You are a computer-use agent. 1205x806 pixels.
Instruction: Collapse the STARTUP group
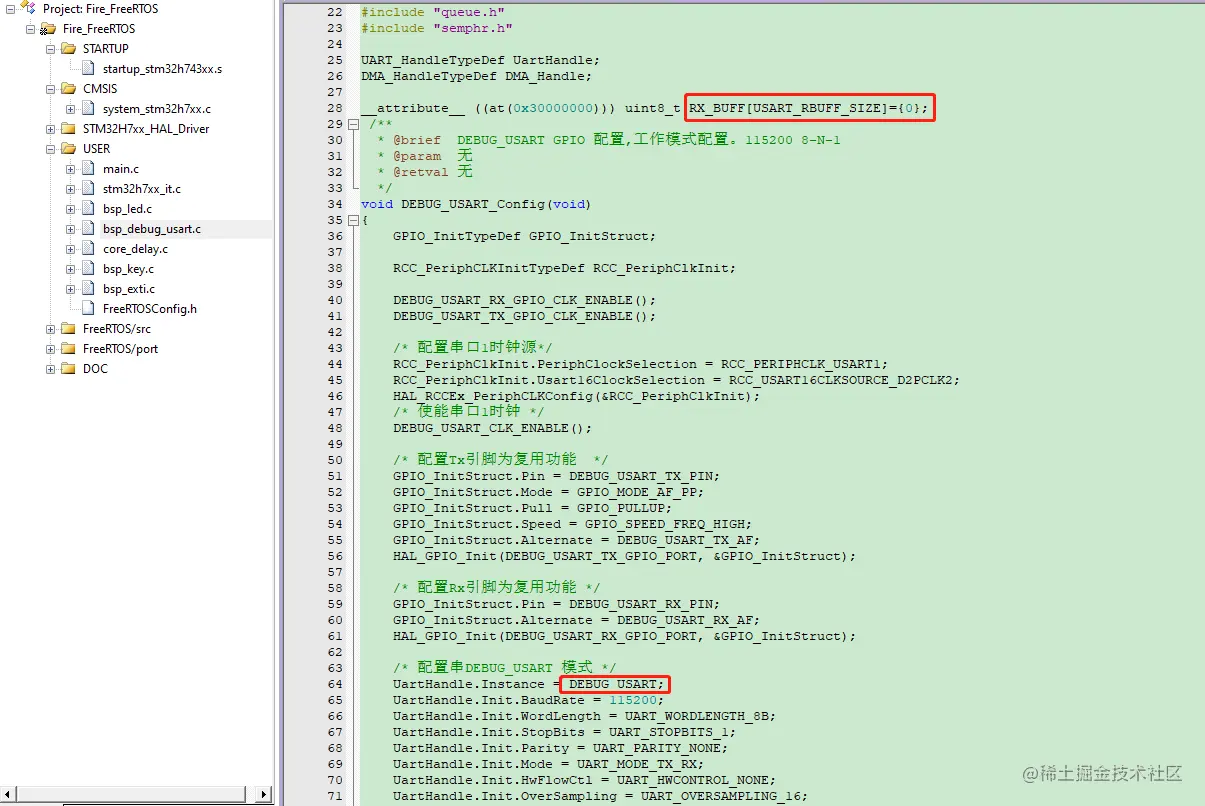pyautogui.click(x=51, y=49)
